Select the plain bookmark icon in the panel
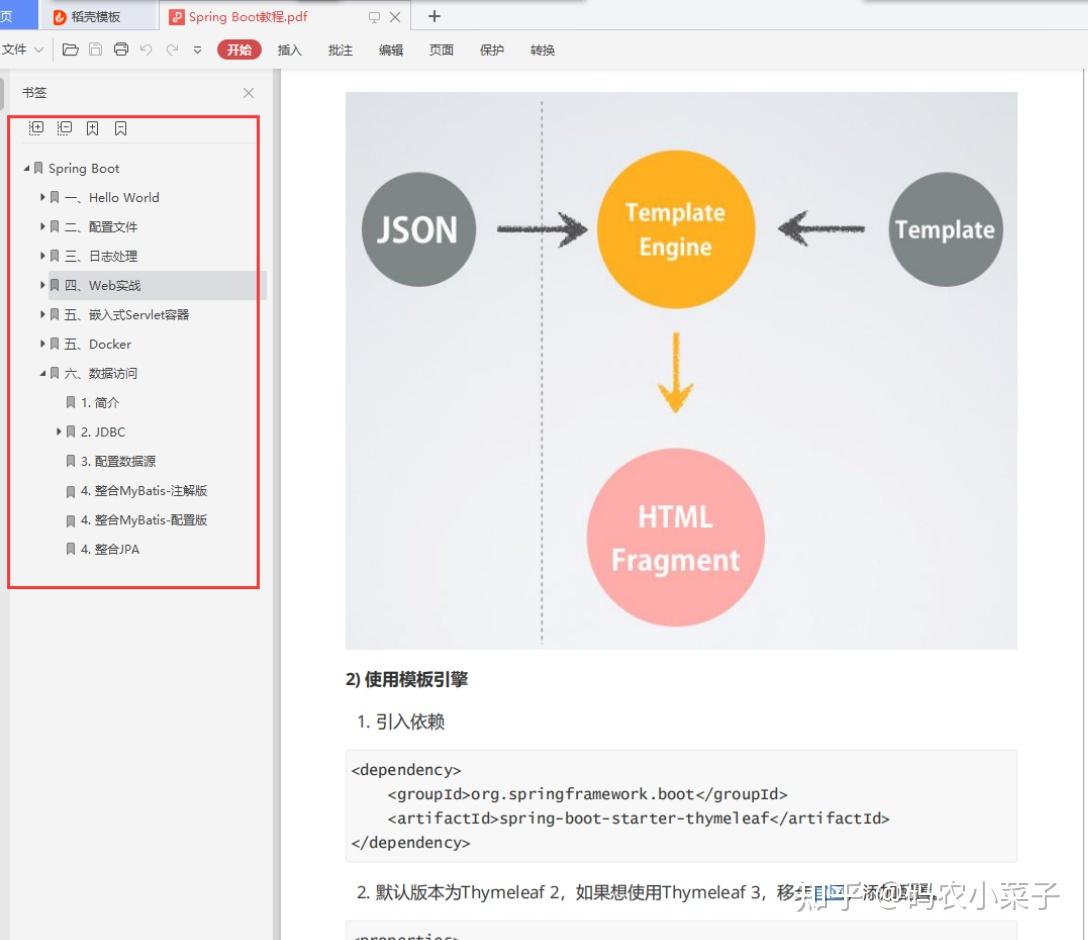The height and width of the screenshot is (940, 1088). pos(120,128)
